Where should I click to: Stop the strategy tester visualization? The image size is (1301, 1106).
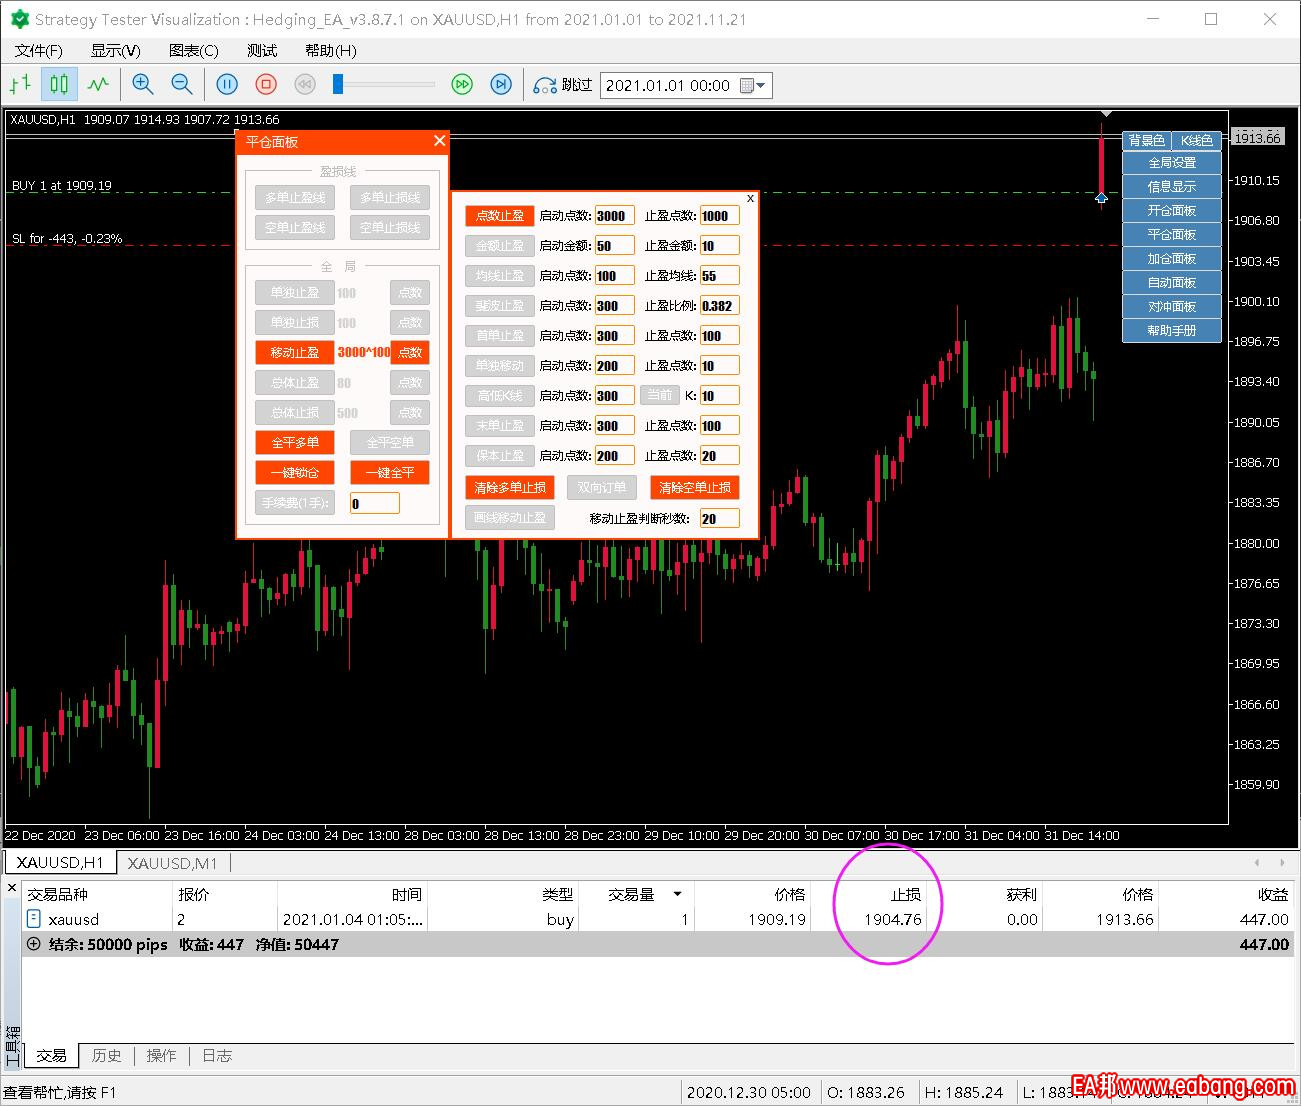tap(266, 85)
